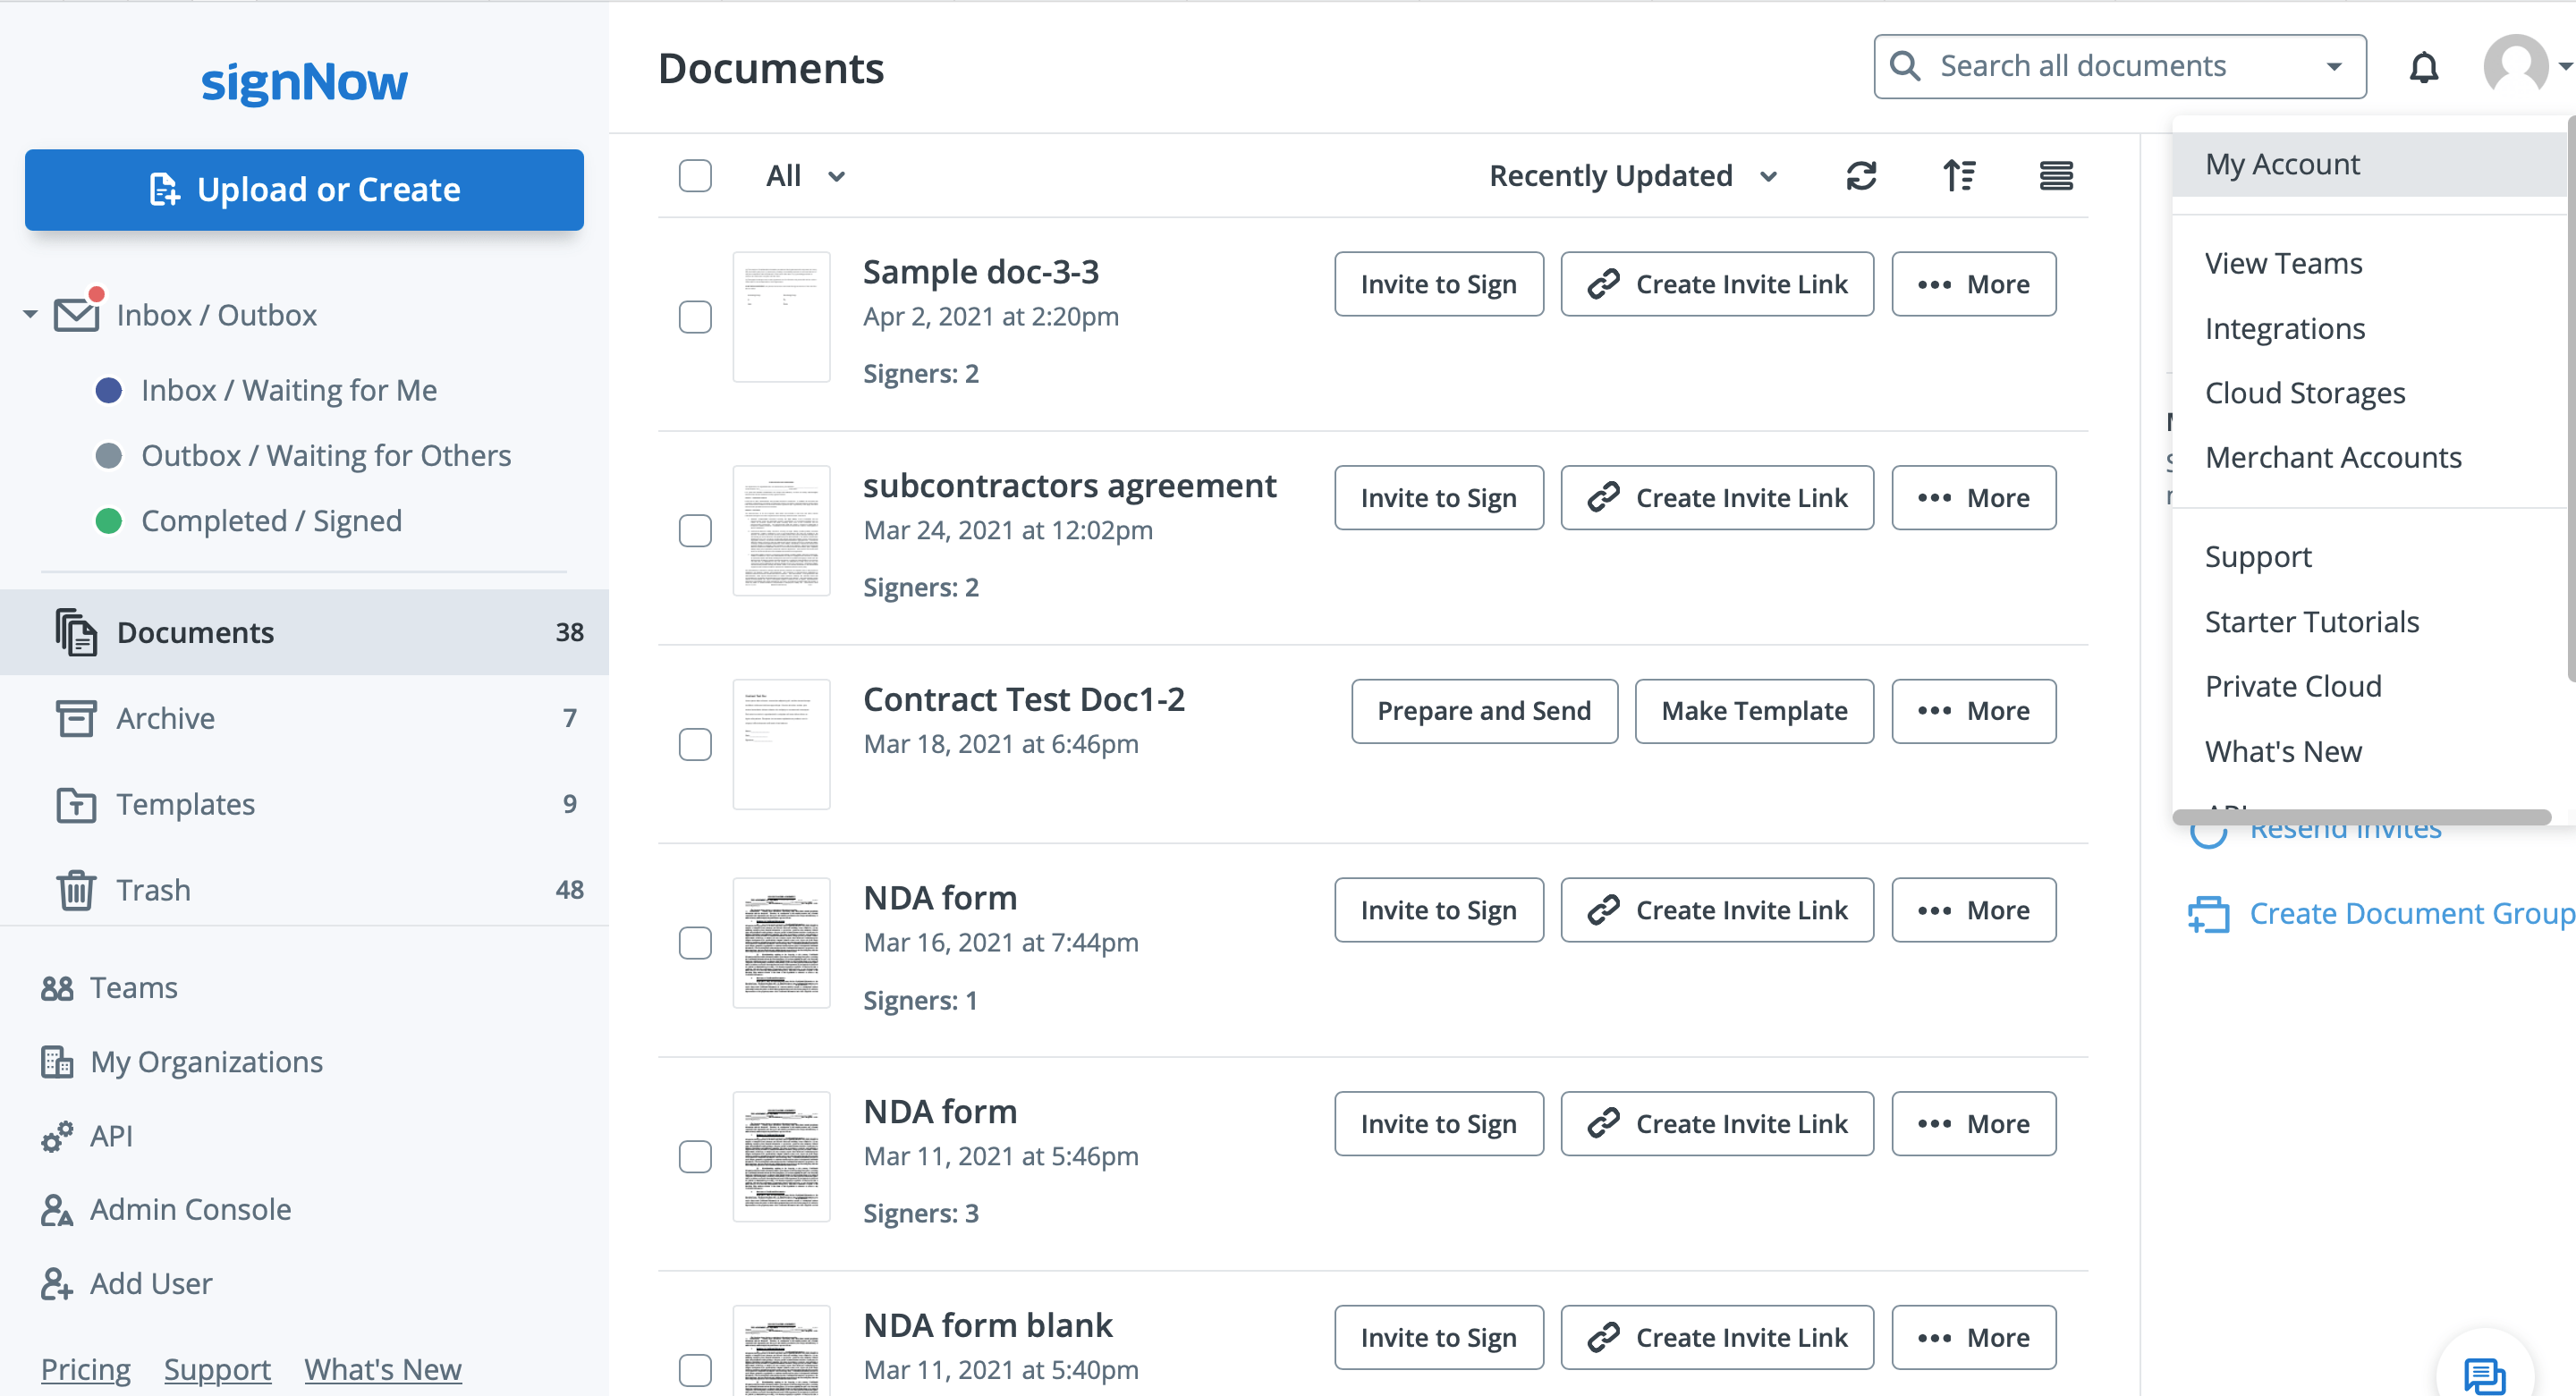
Task: Click the refresh documents icon
Action: (x=1860, y=176)
